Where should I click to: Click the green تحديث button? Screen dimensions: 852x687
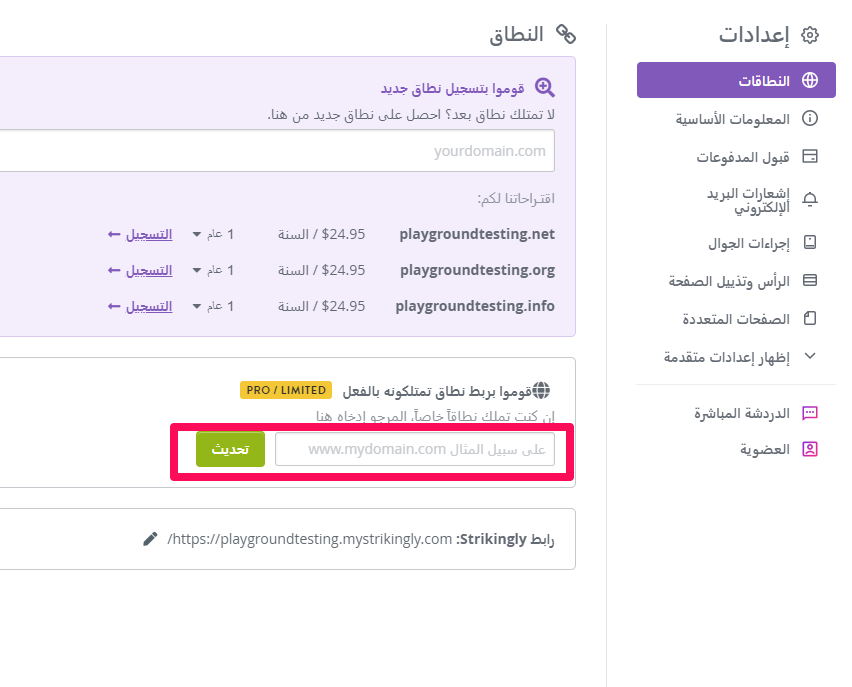tap(230, 449)
